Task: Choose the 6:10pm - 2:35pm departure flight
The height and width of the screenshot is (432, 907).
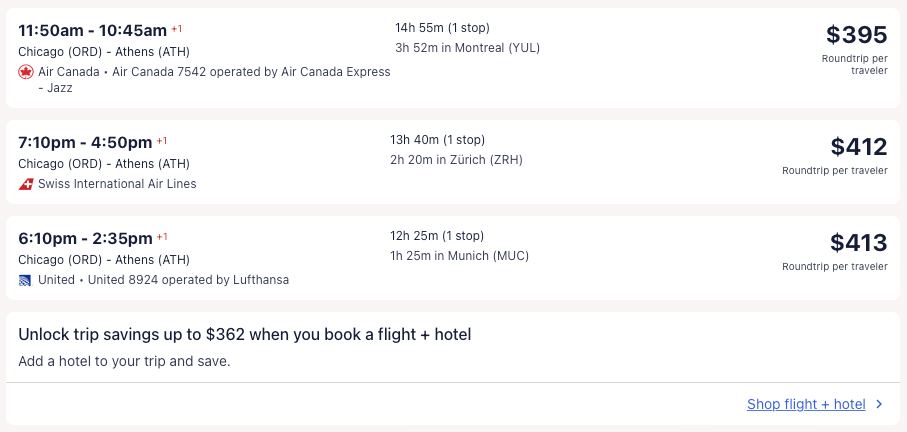Action: coord(85,238)
